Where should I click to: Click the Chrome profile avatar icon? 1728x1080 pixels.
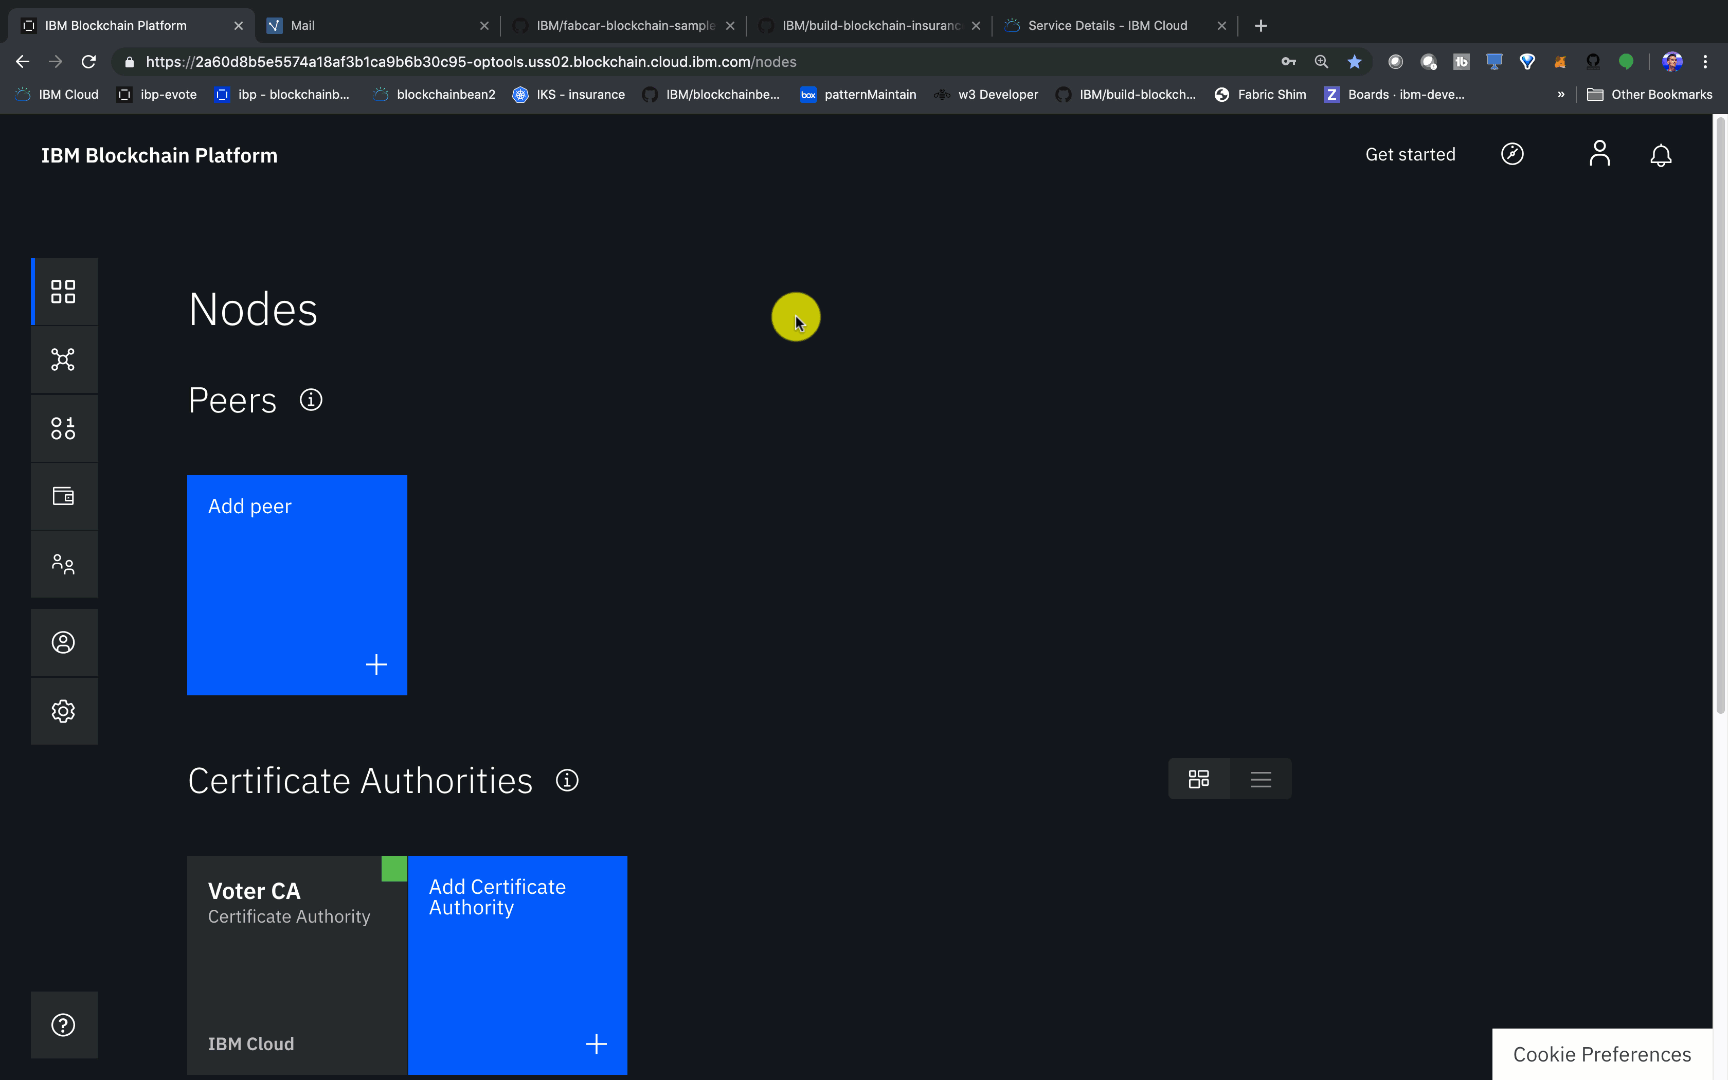click(x=1672, y=62)
